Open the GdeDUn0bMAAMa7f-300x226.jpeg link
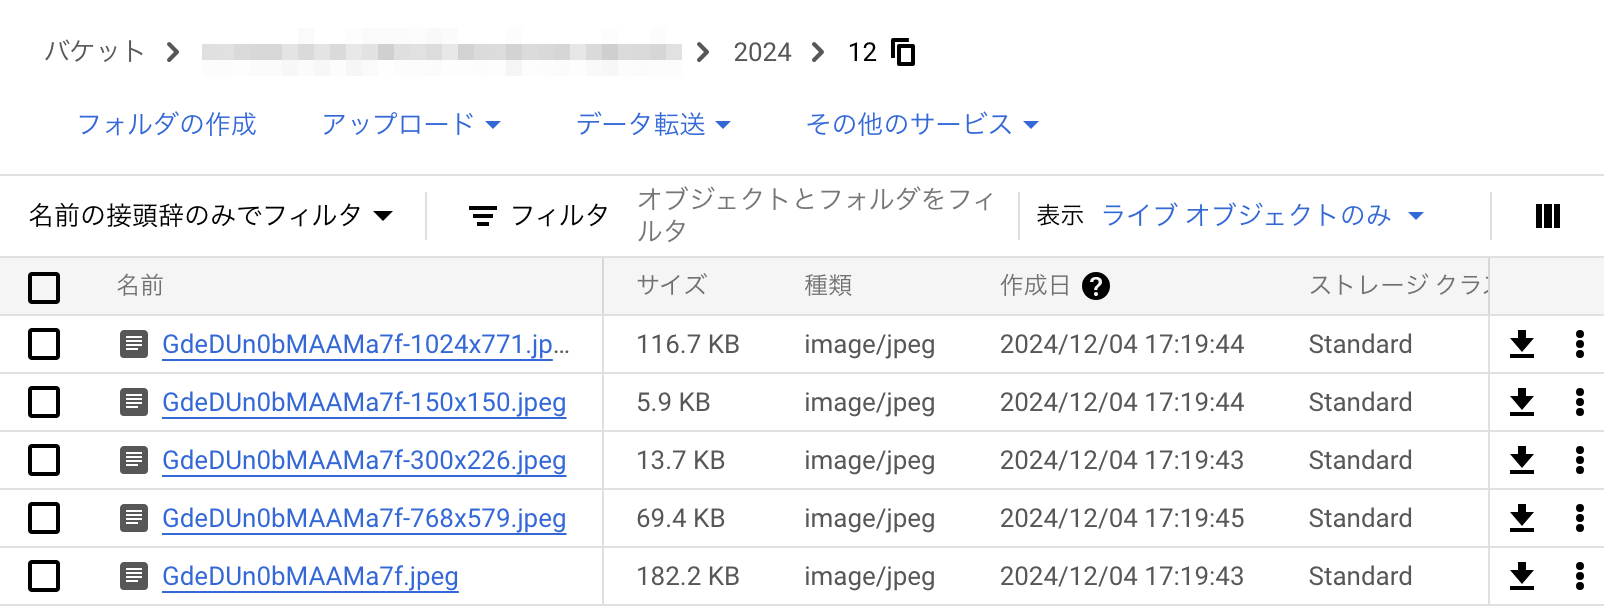Viewport: 1608px width, 610px height. click(364, 460)
